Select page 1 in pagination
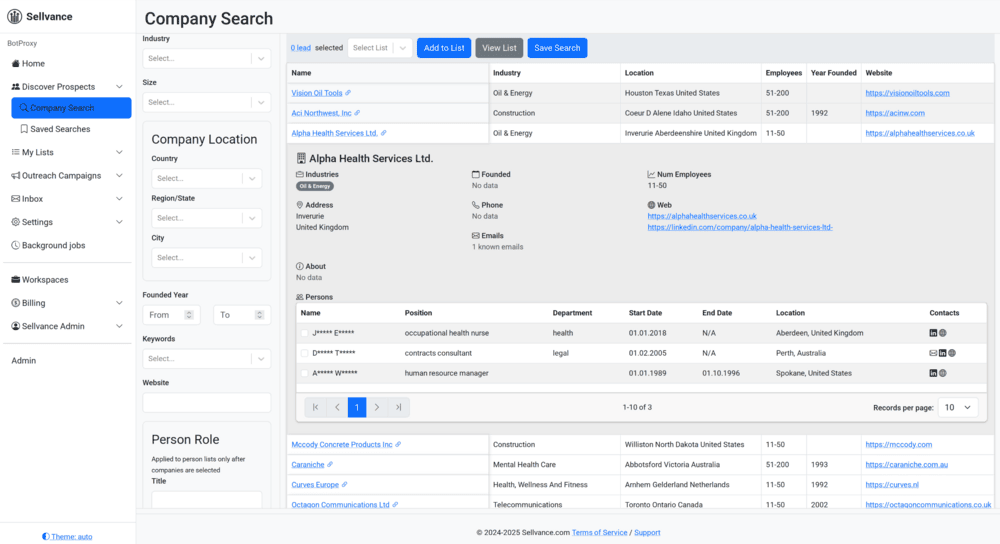The image size is (1000, 544). [x=357, y=407]
